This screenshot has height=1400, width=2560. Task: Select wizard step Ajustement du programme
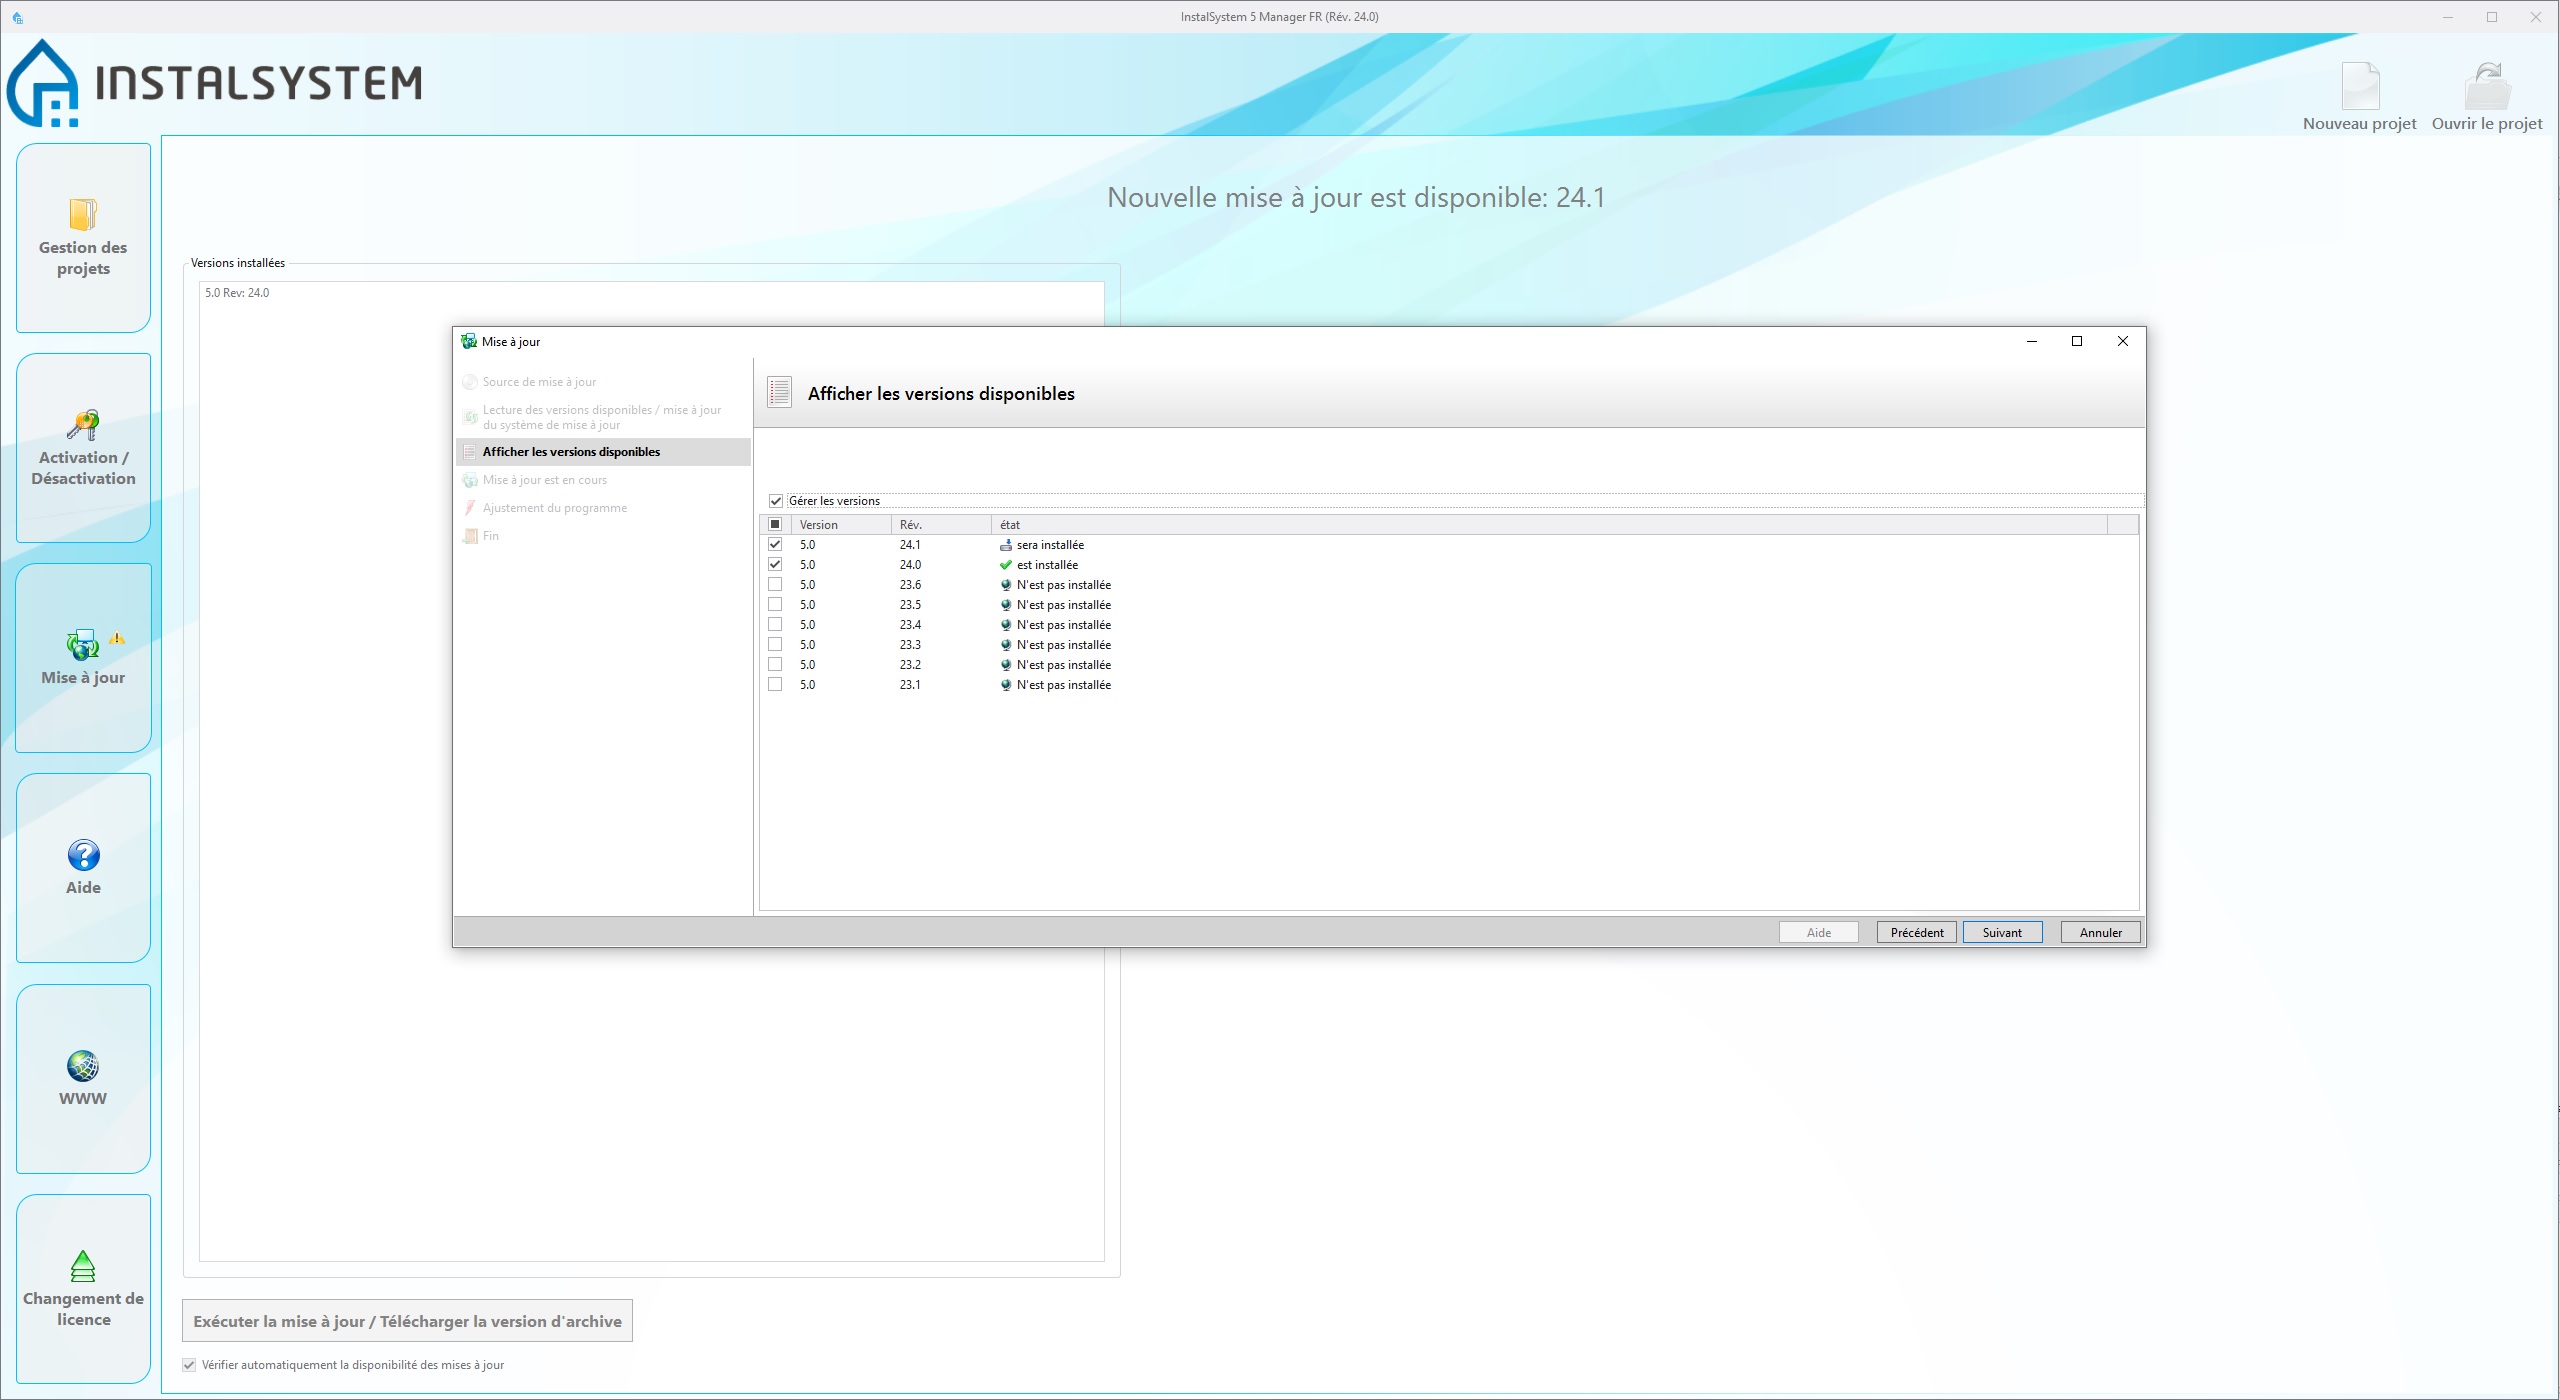603,508
